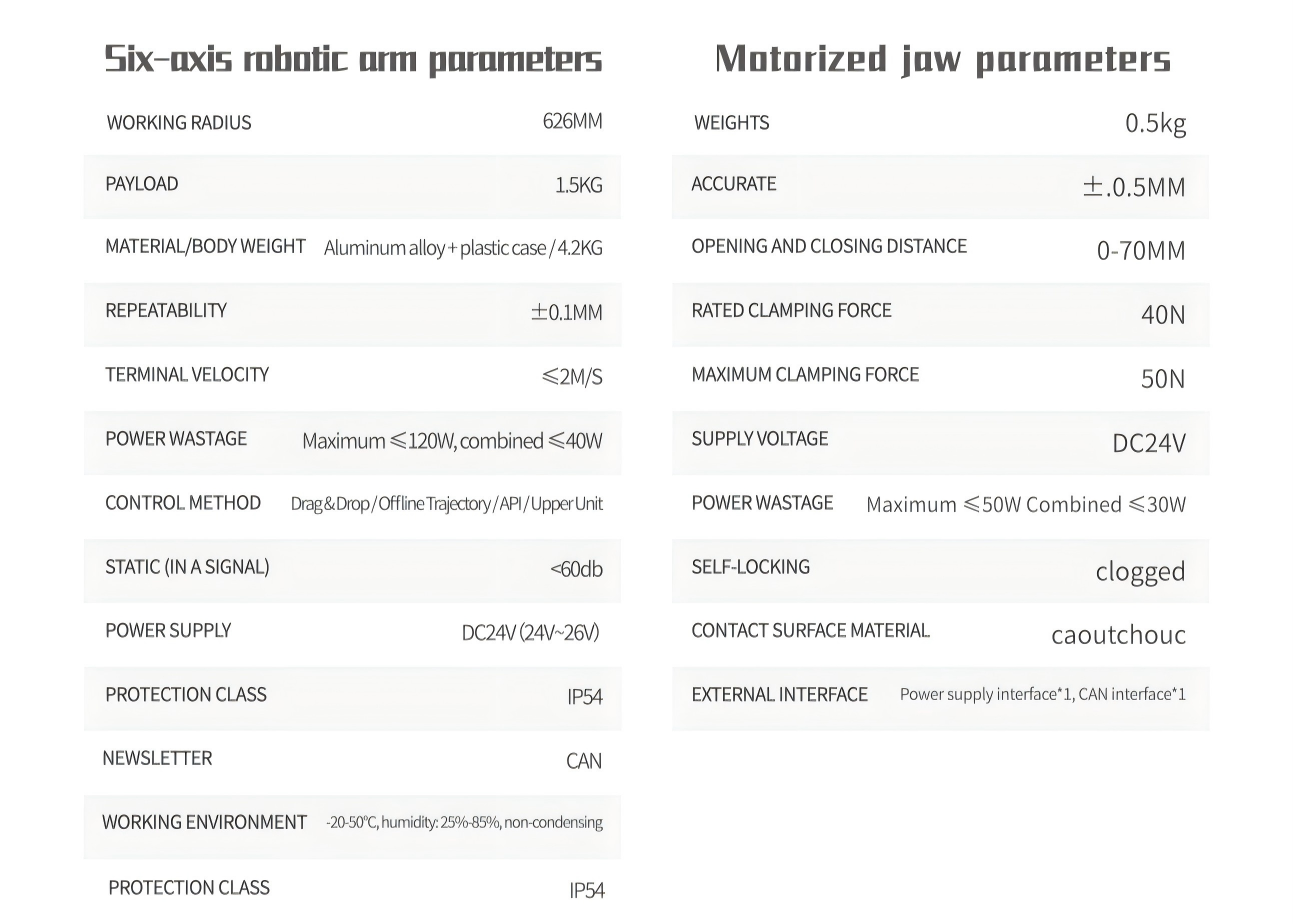Select the WORKING RADIUS label
This screenshot has height=924, width=1293.
pos(178,123)
